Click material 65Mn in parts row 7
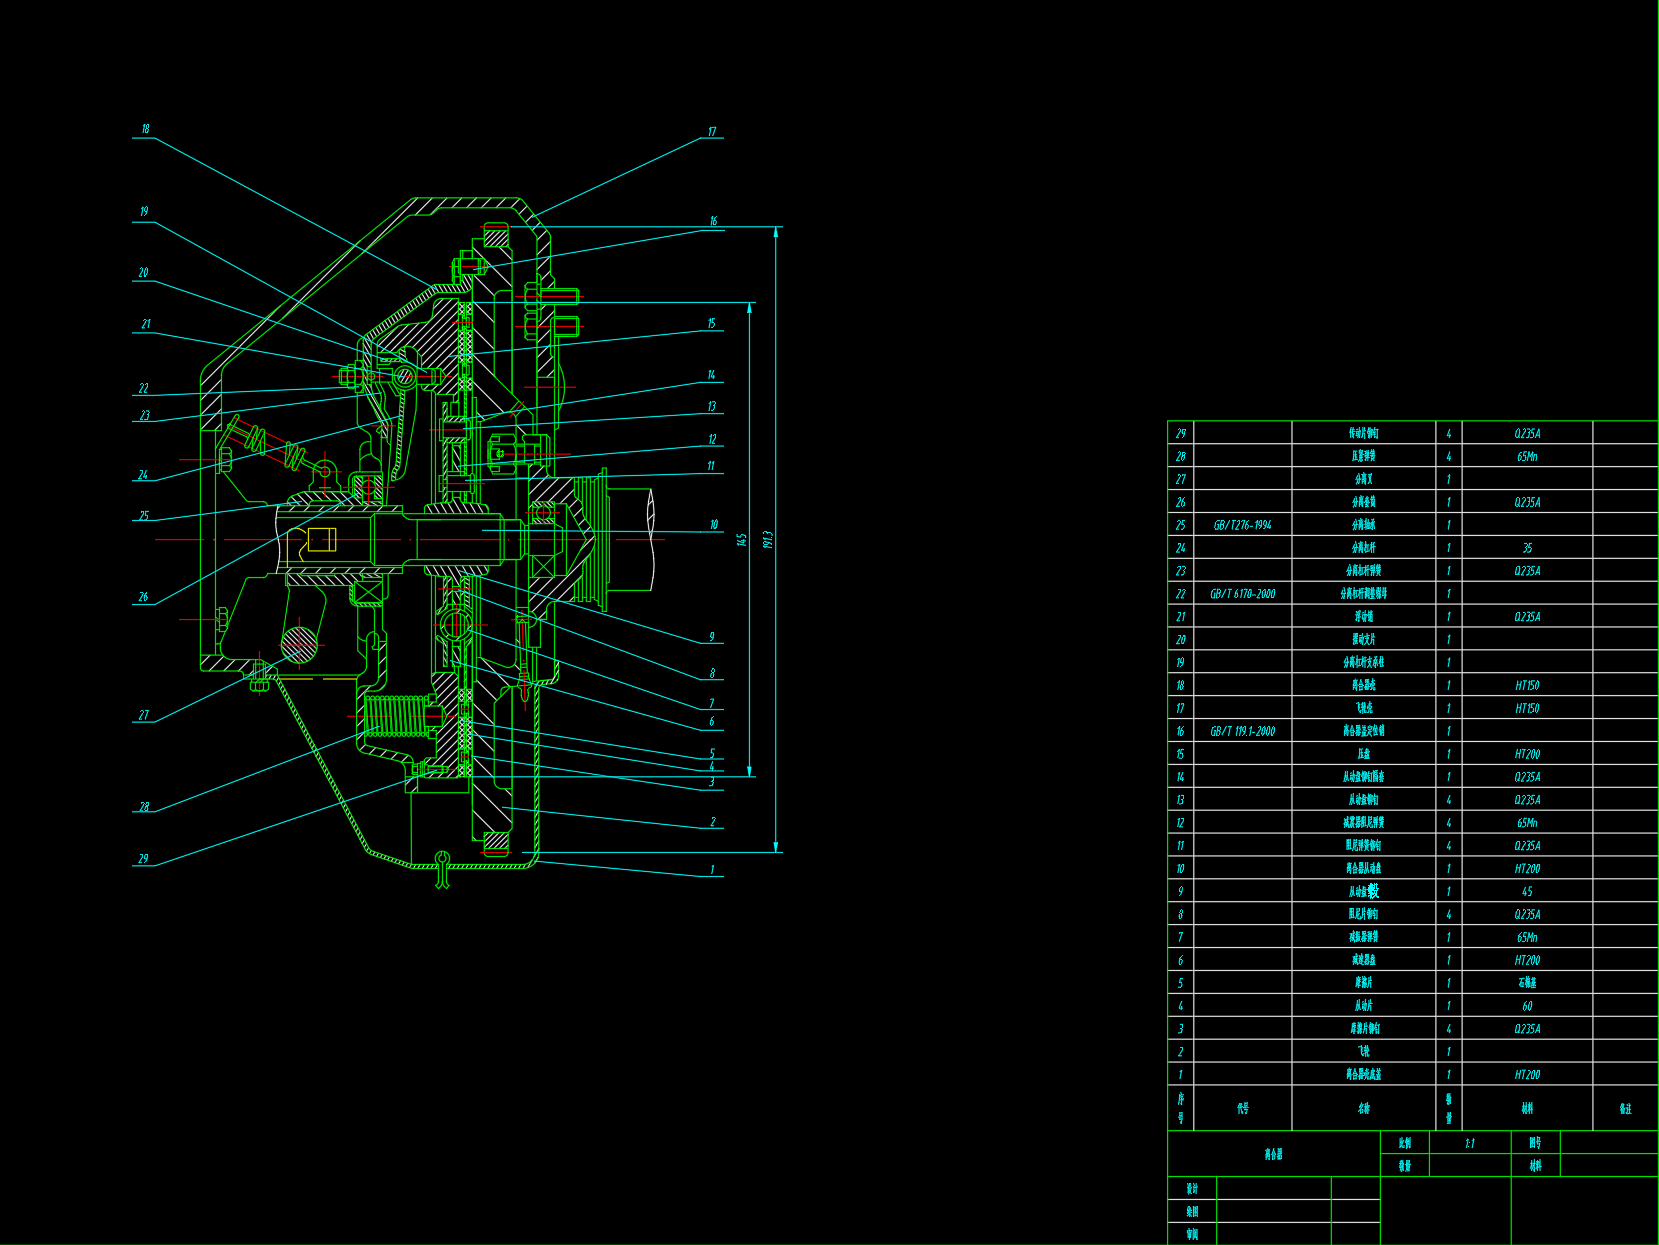The image size is (1659, 1245). click(1527, 938)
